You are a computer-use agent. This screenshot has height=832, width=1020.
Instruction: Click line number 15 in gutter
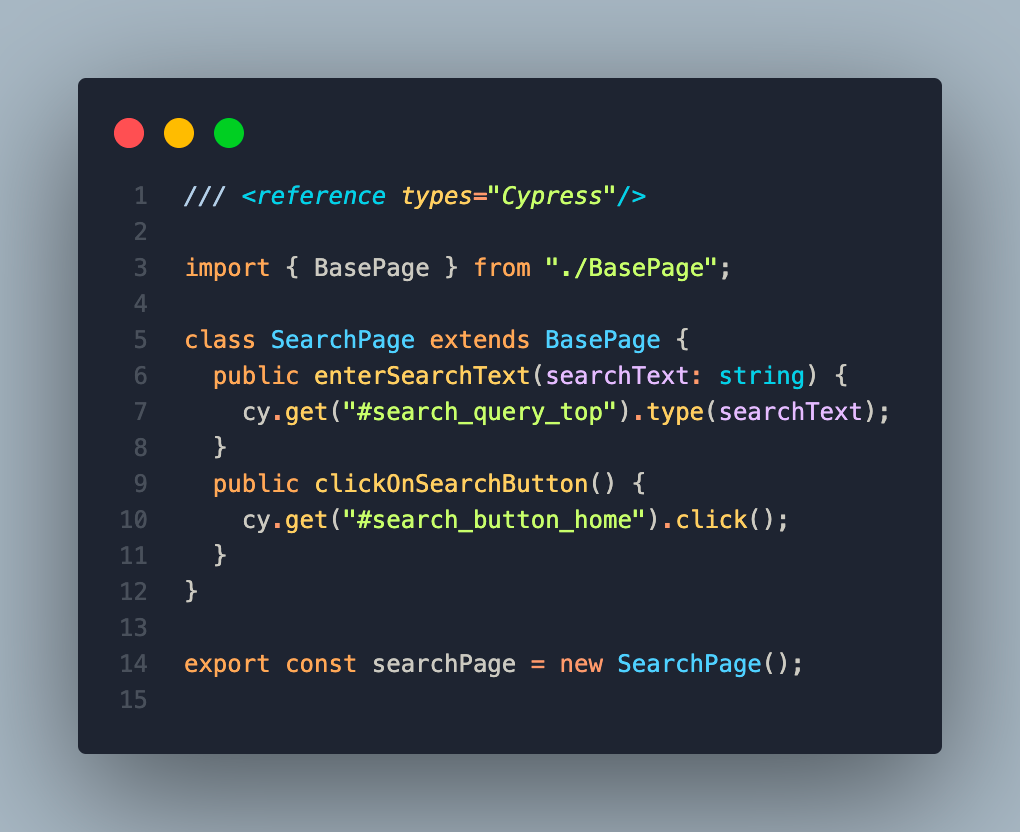point(133,700)
